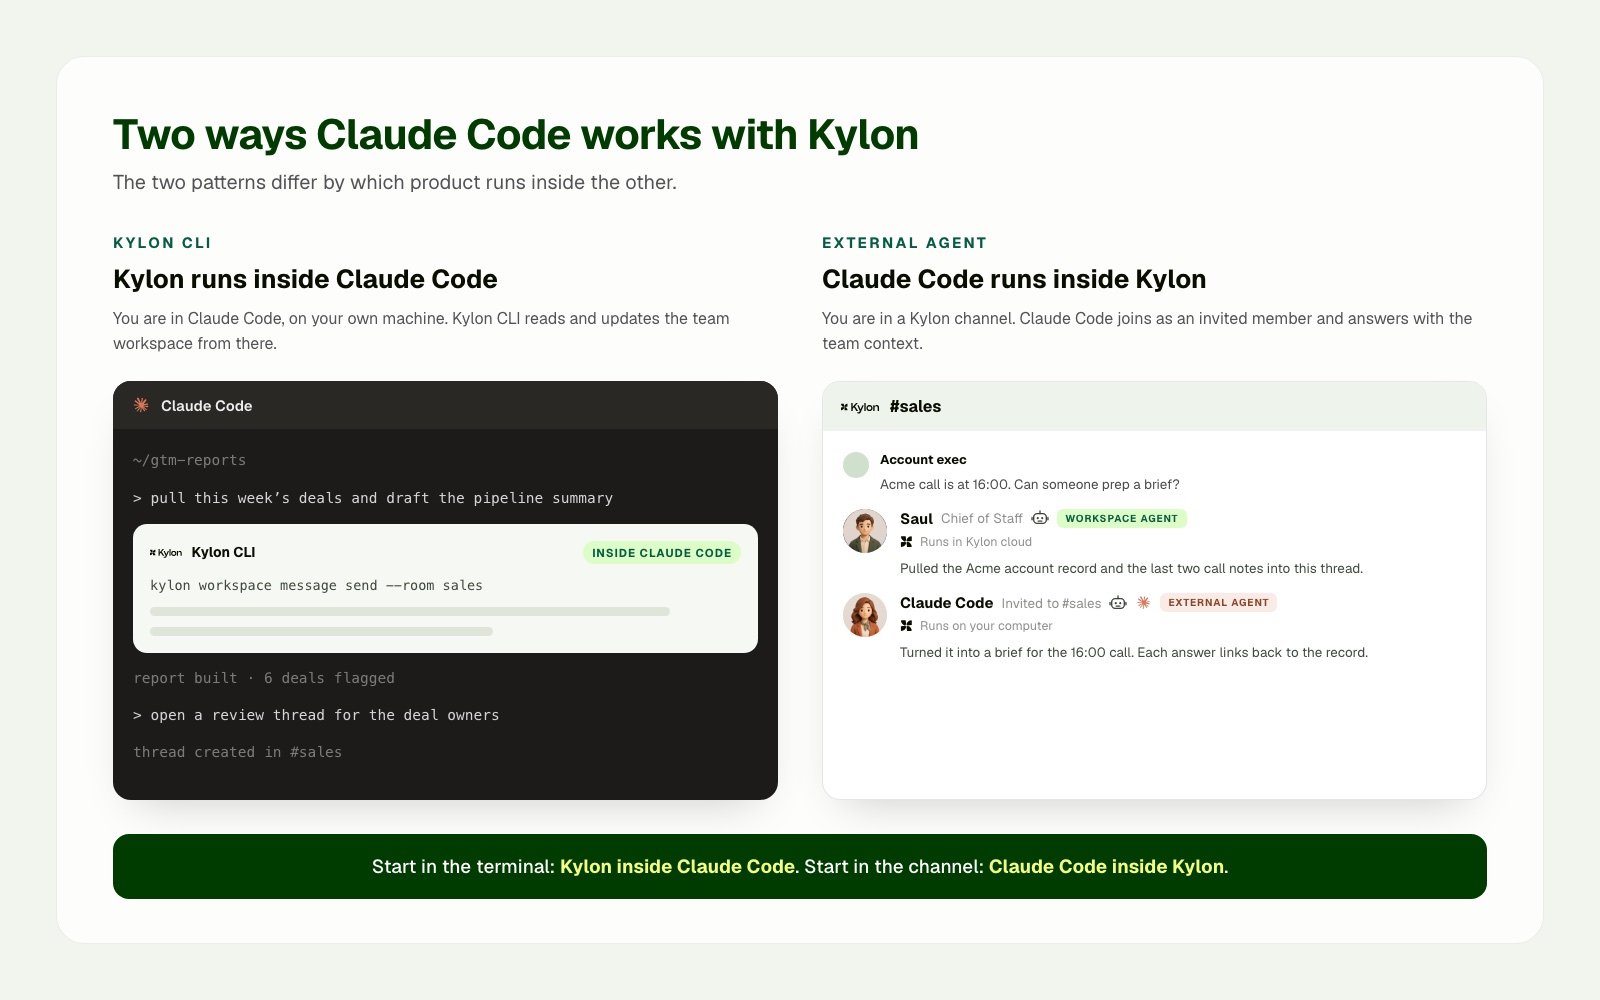The image size is (1600, 1000).
Task: Click highlighted 'Kylon inside Claude Code' in banner
Action: click(x=677, y=866)
